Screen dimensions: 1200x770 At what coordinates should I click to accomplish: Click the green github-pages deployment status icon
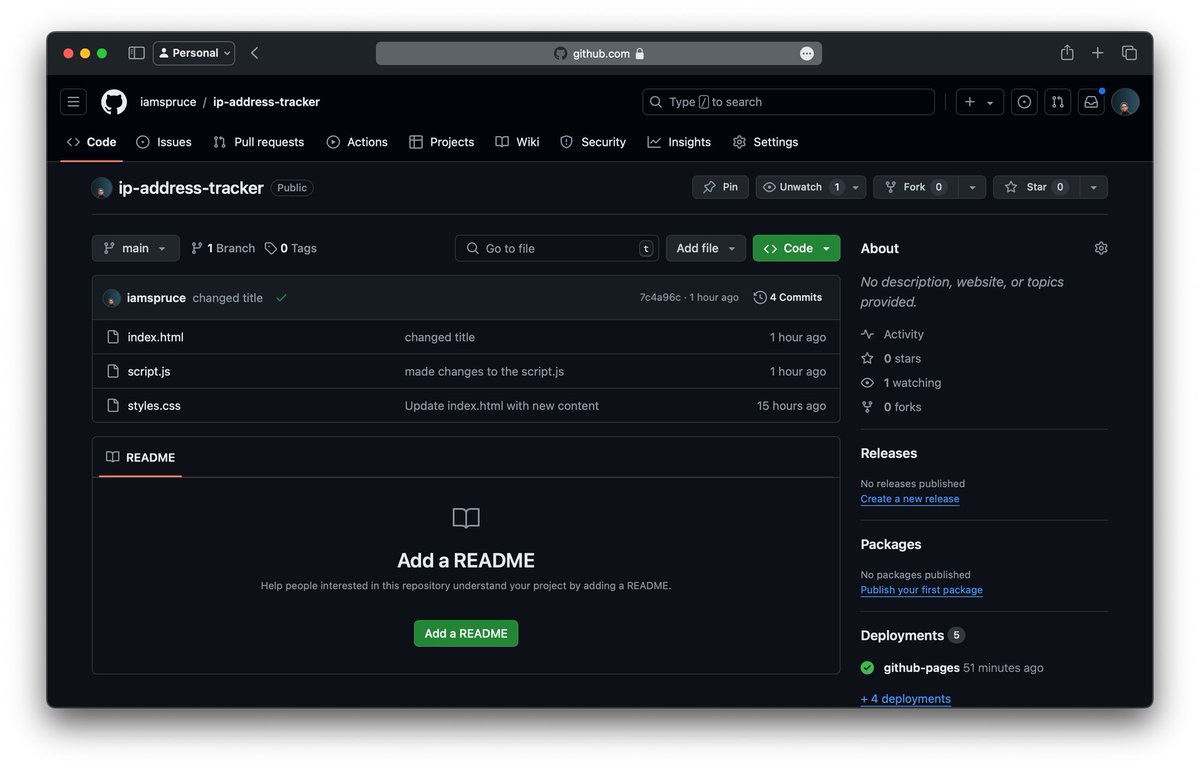click(x=867, y=668)
